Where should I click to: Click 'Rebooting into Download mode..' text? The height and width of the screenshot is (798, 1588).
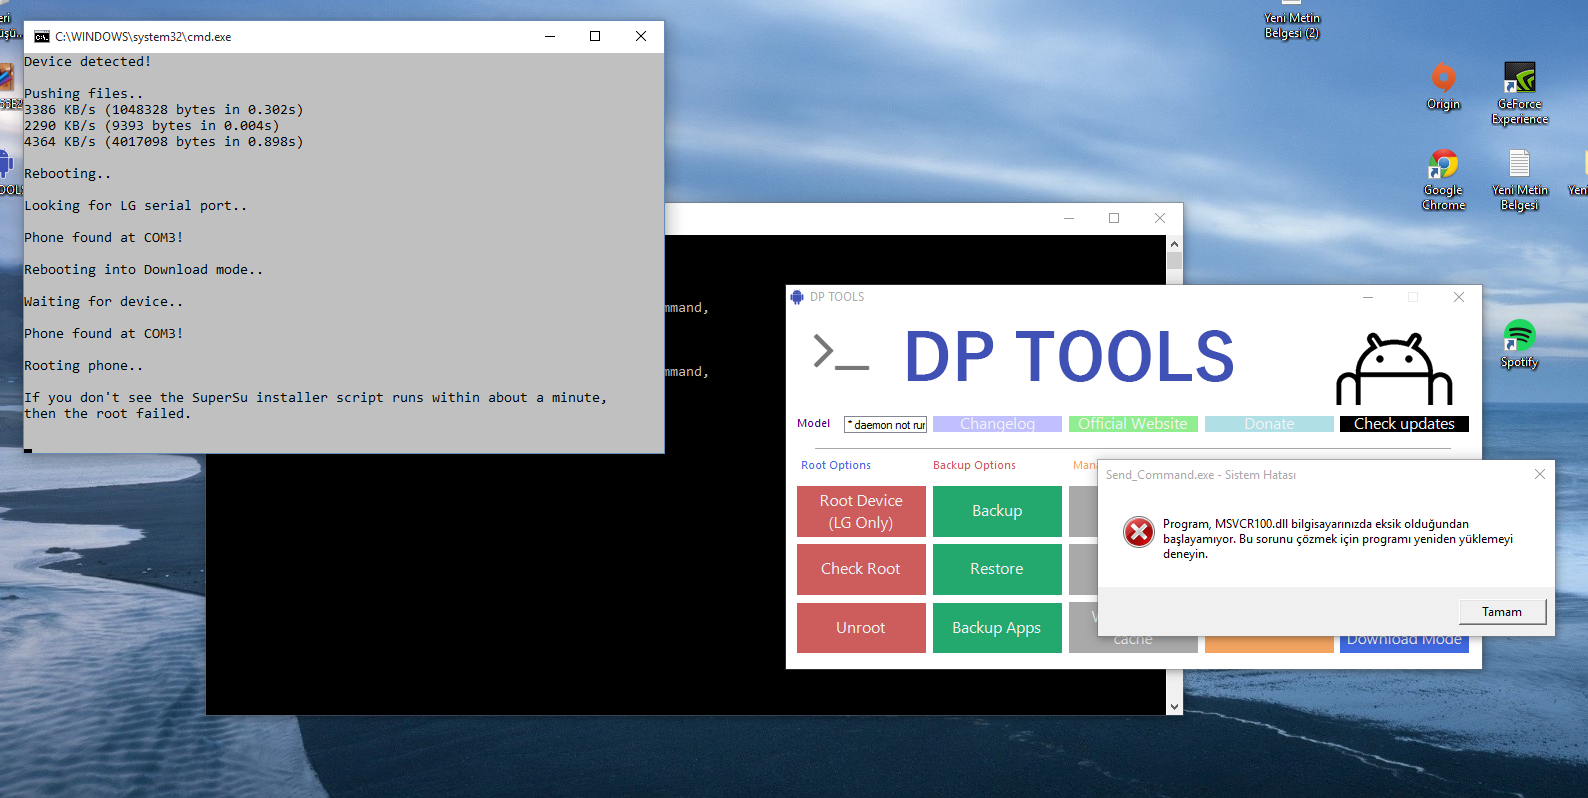(x=144, y=270)
